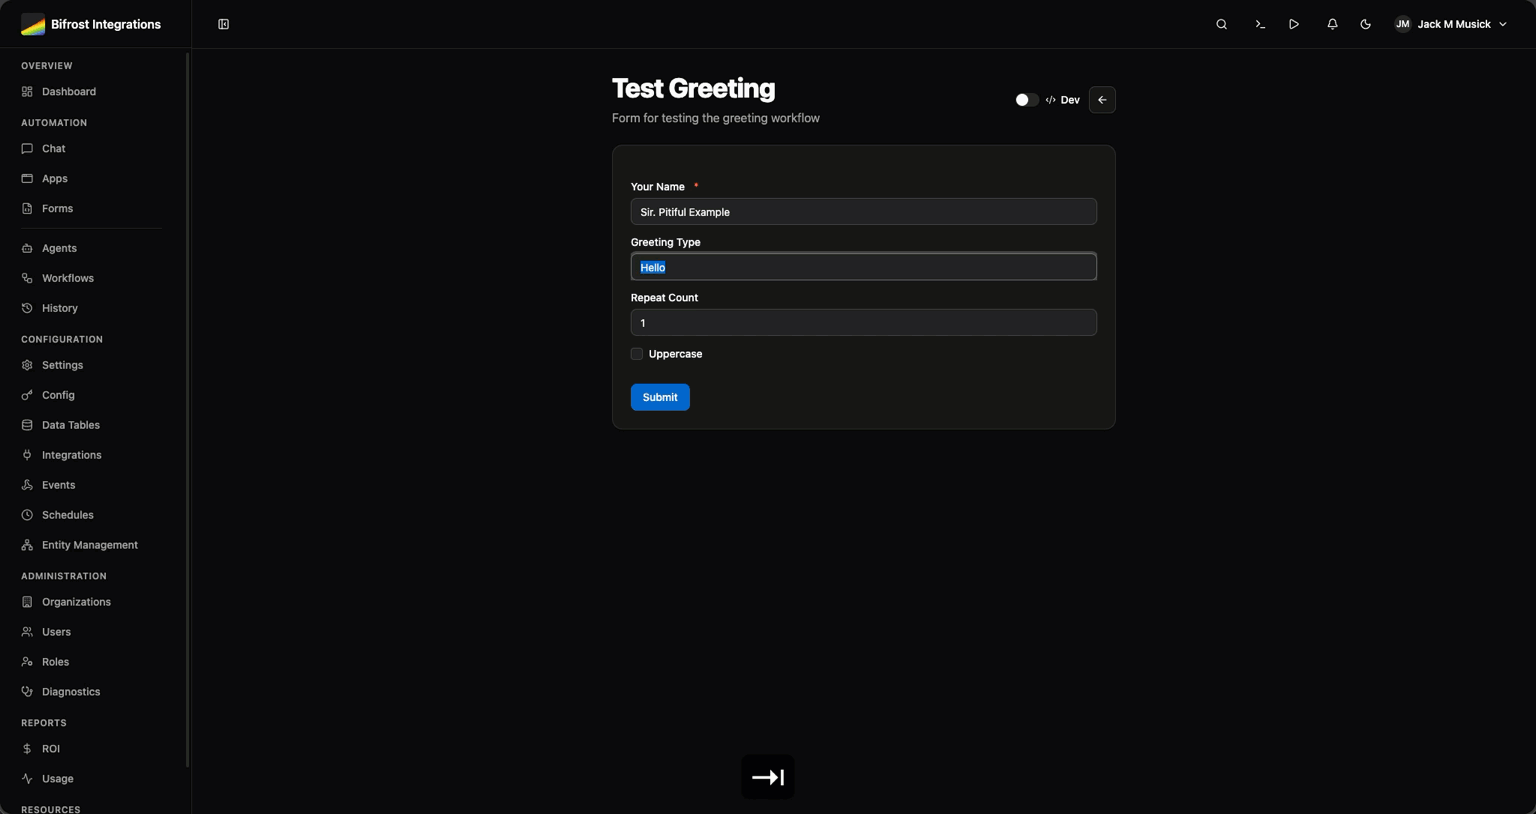
Task: Click the back arrow button
Action: click(1102, 99)
